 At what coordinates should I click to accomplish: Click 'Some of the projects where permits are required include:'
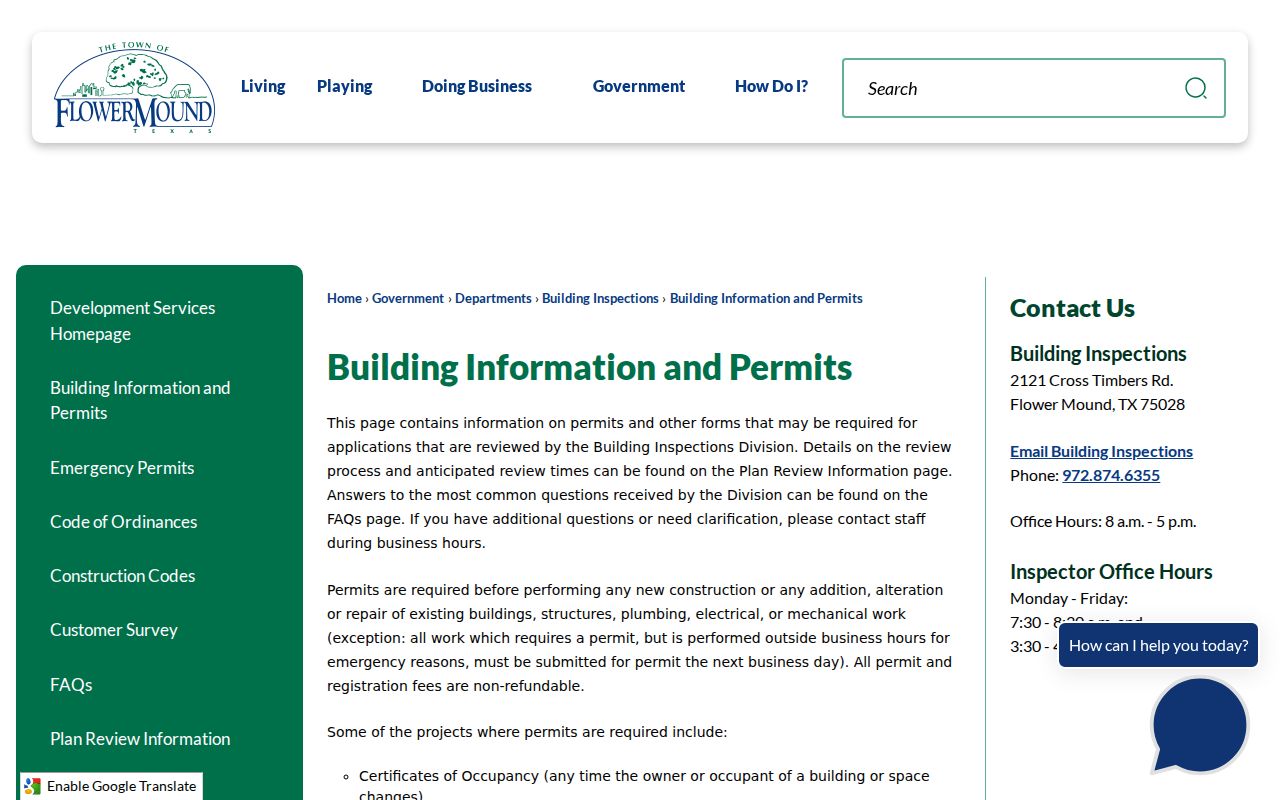[527, 732]
